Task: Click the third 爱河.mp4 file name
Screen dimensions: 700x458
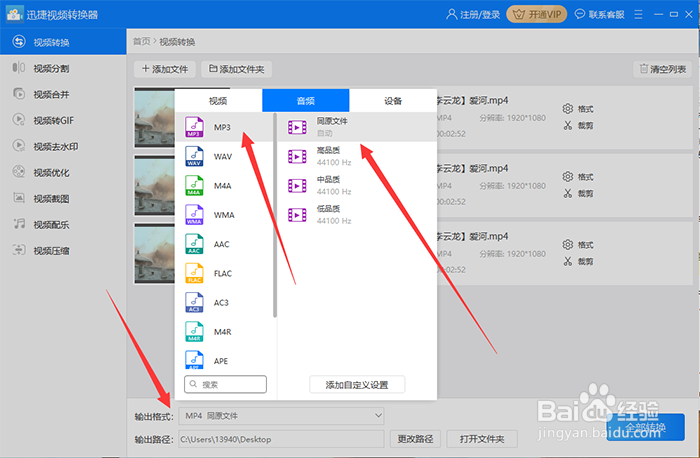Action: (472, 236)
